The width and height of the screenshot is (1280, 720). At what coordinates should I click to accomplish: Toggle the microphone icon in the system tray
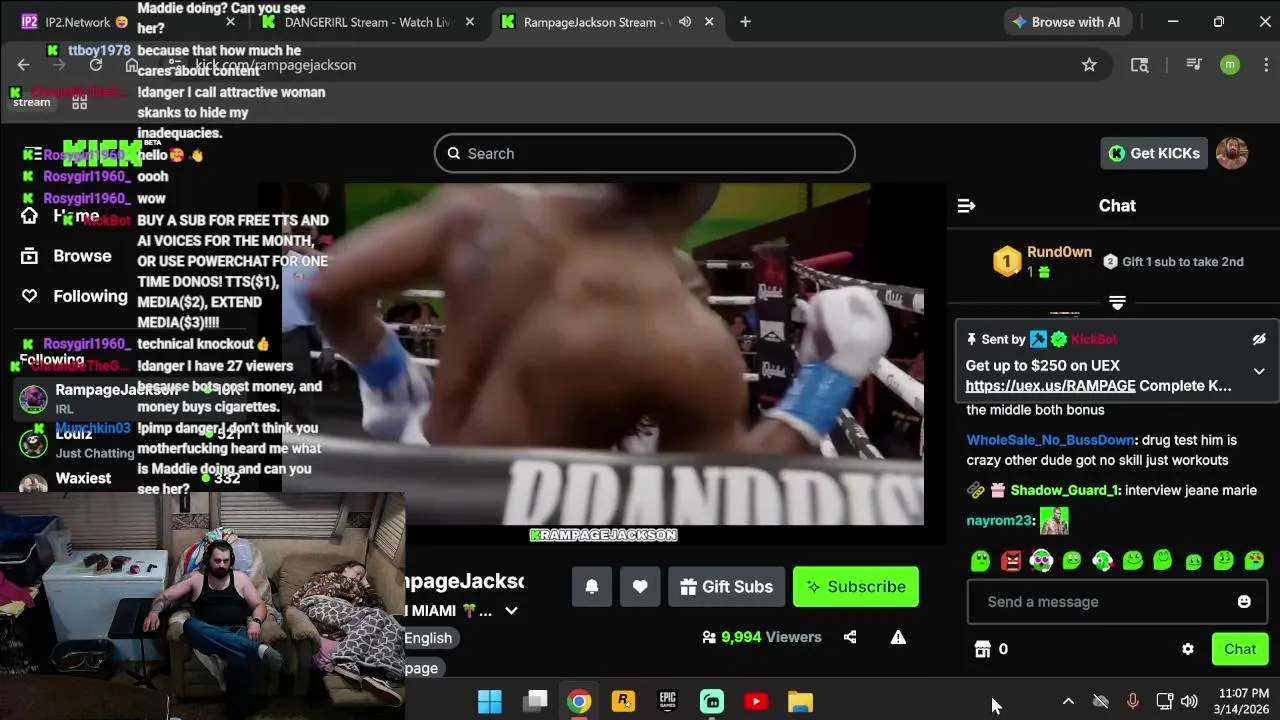(1132, 702)
